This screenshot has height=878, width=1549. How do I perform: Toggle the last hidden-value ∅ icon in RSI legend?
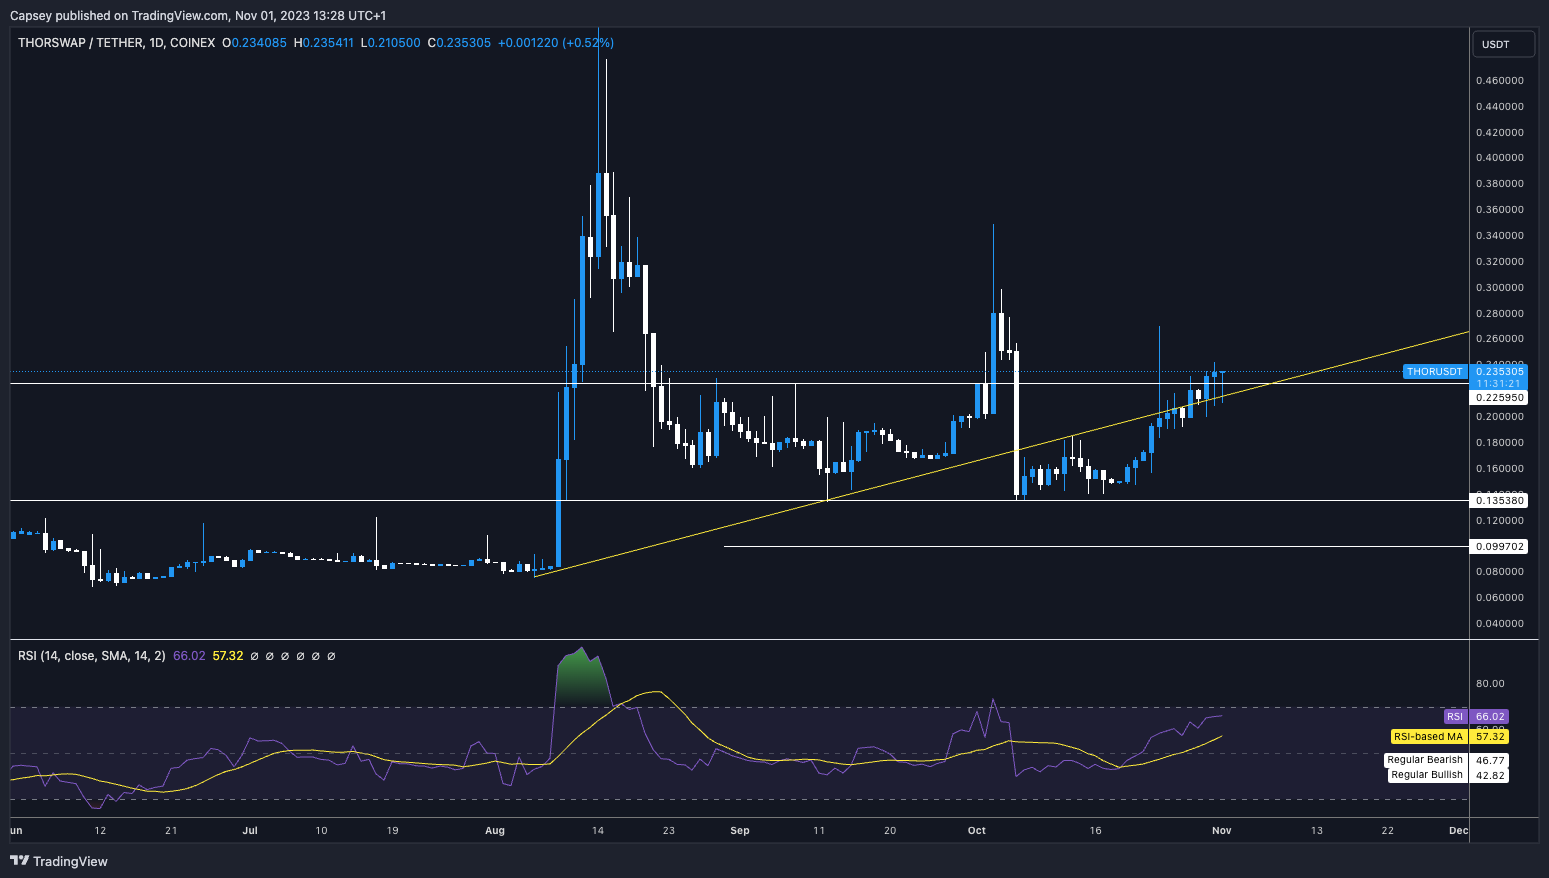click(331, 656)
